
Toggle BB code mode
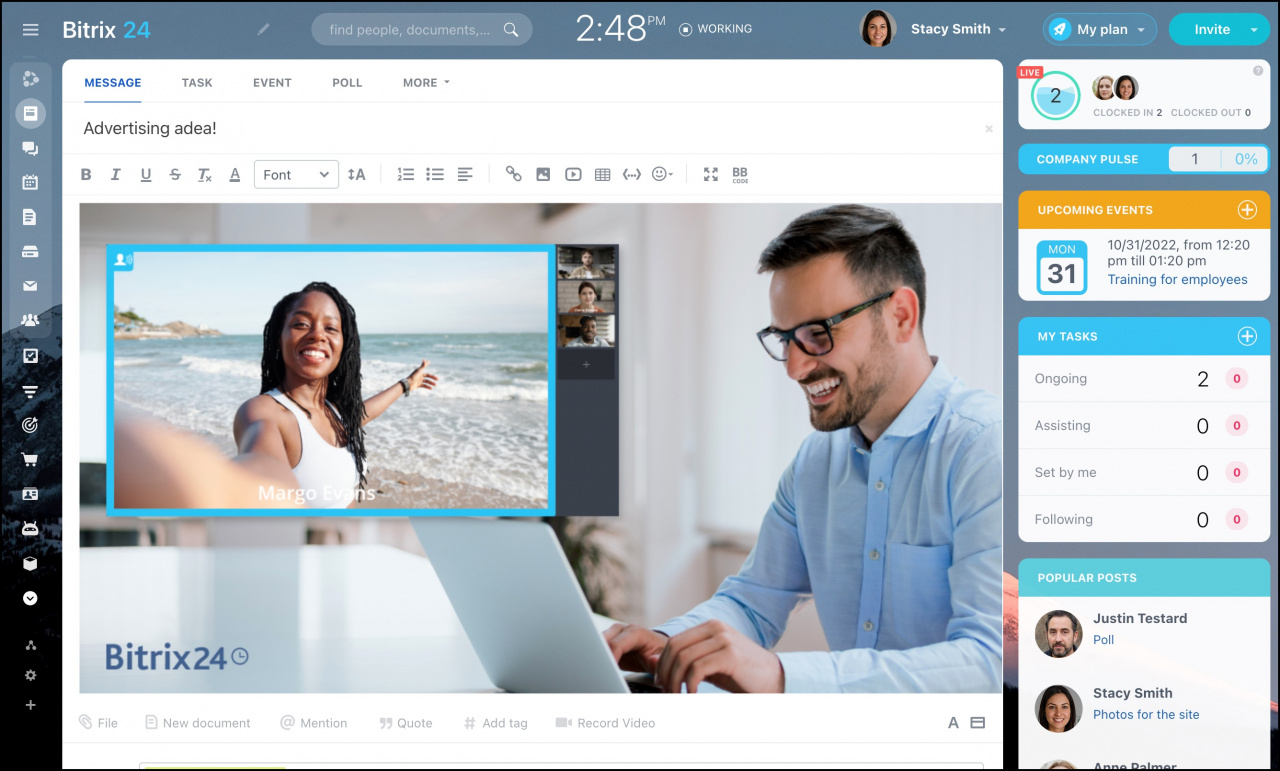pos(740,174)
